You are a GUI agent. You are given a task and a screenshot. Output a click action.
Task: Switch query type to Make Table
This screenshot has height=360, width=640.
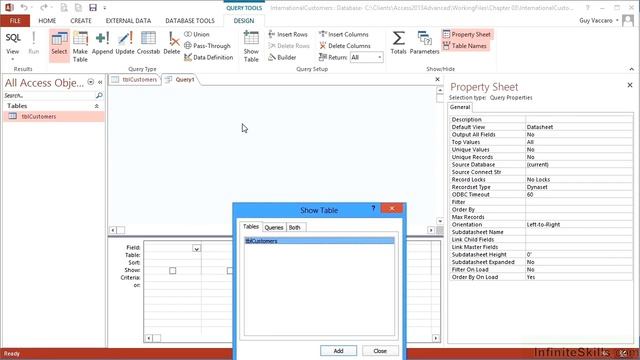80,47
